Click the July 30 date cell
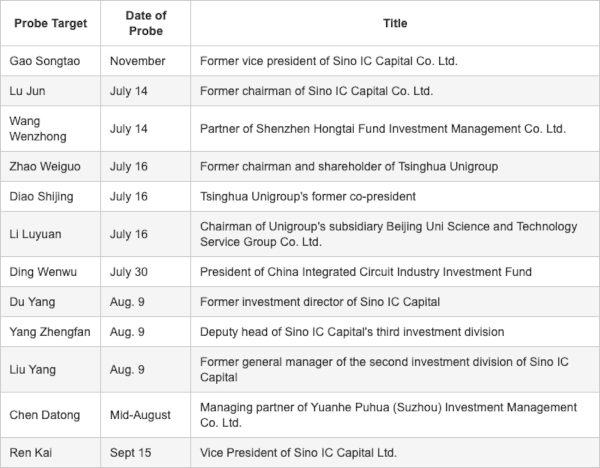The width and height of the screenshot is (600, 468). coord(128,271)
